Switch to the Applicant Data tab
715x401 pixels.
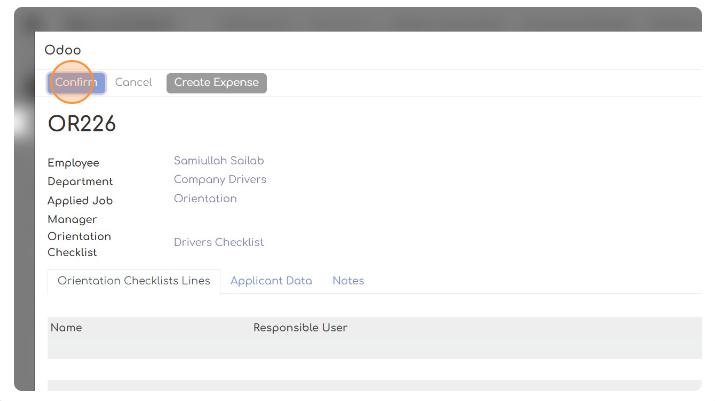pyautogui.click(x=271, y=281)
